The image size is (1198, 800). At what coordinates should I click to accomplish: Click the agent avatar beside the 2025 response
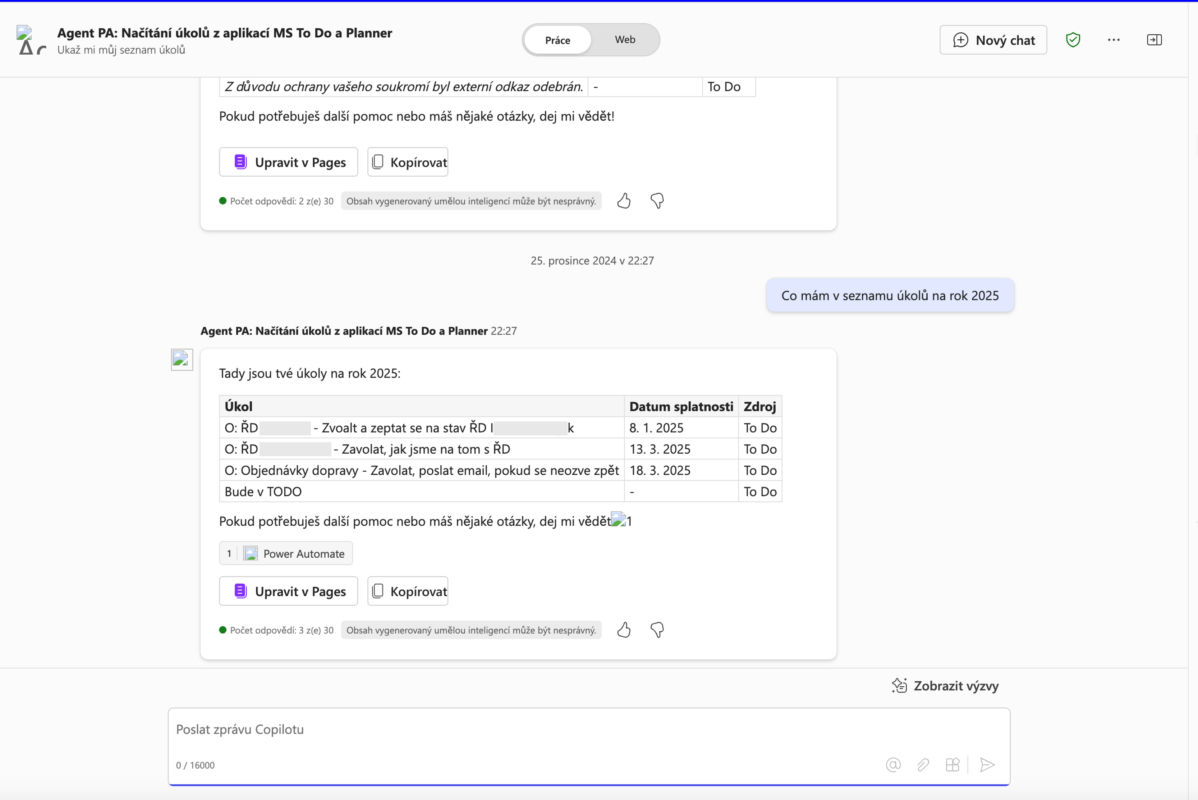pos(182,359)
